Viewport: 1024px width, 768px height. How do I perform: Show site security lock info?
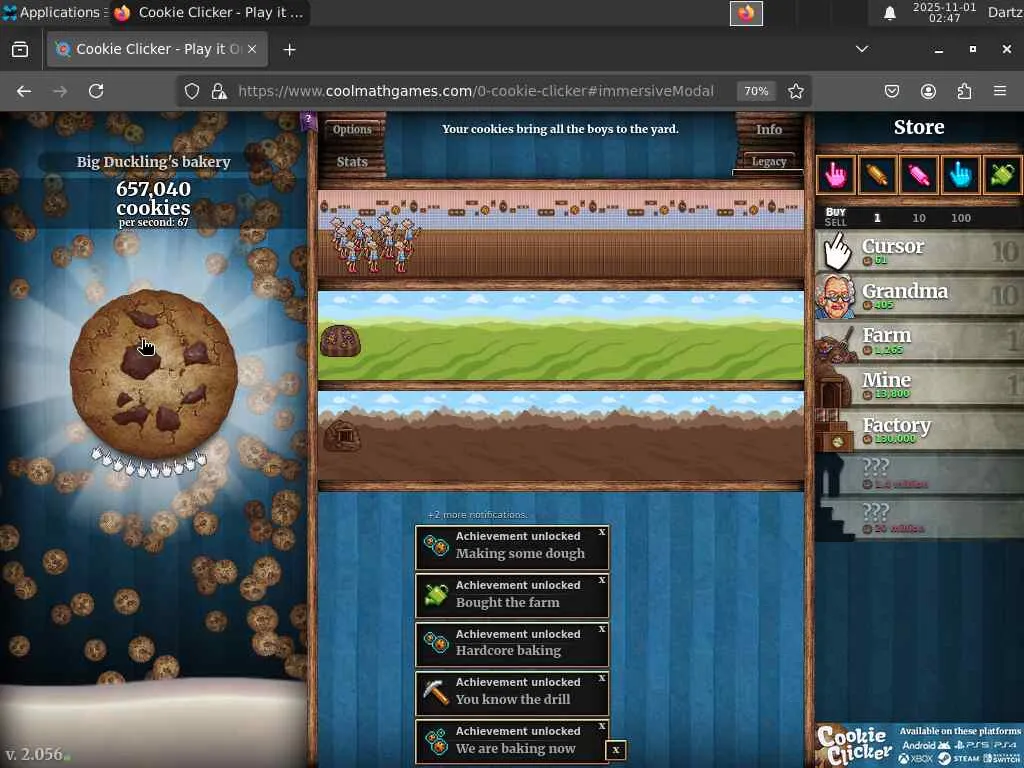point(219,91)
